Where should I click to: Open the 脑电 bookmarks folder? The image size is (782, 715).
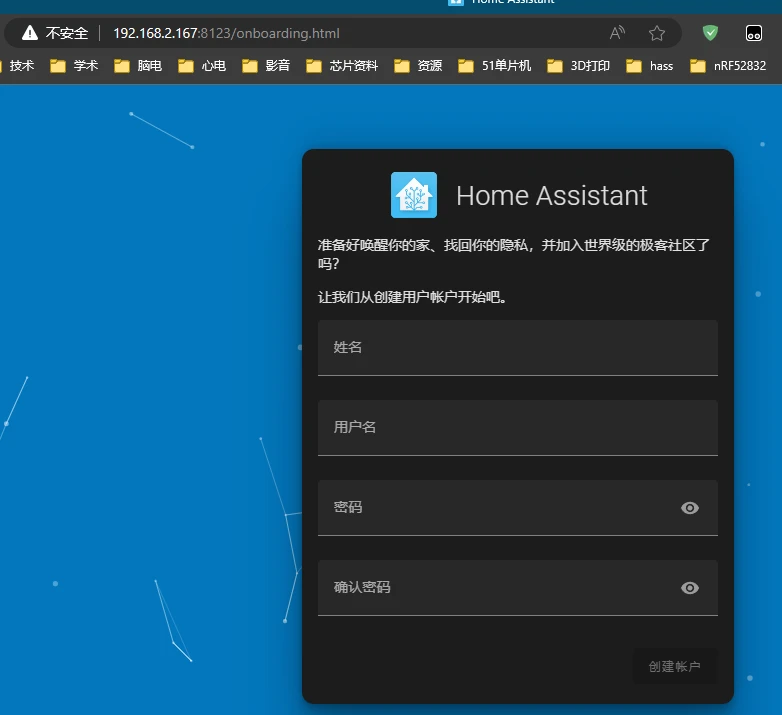(138, 66)
